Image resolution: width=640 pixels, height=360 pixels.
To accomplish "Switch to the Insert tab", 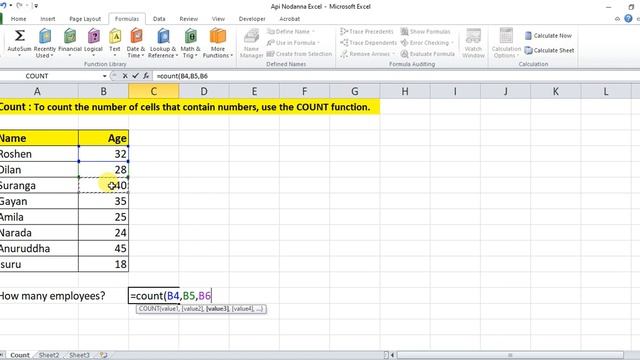I will coord(48,19).
